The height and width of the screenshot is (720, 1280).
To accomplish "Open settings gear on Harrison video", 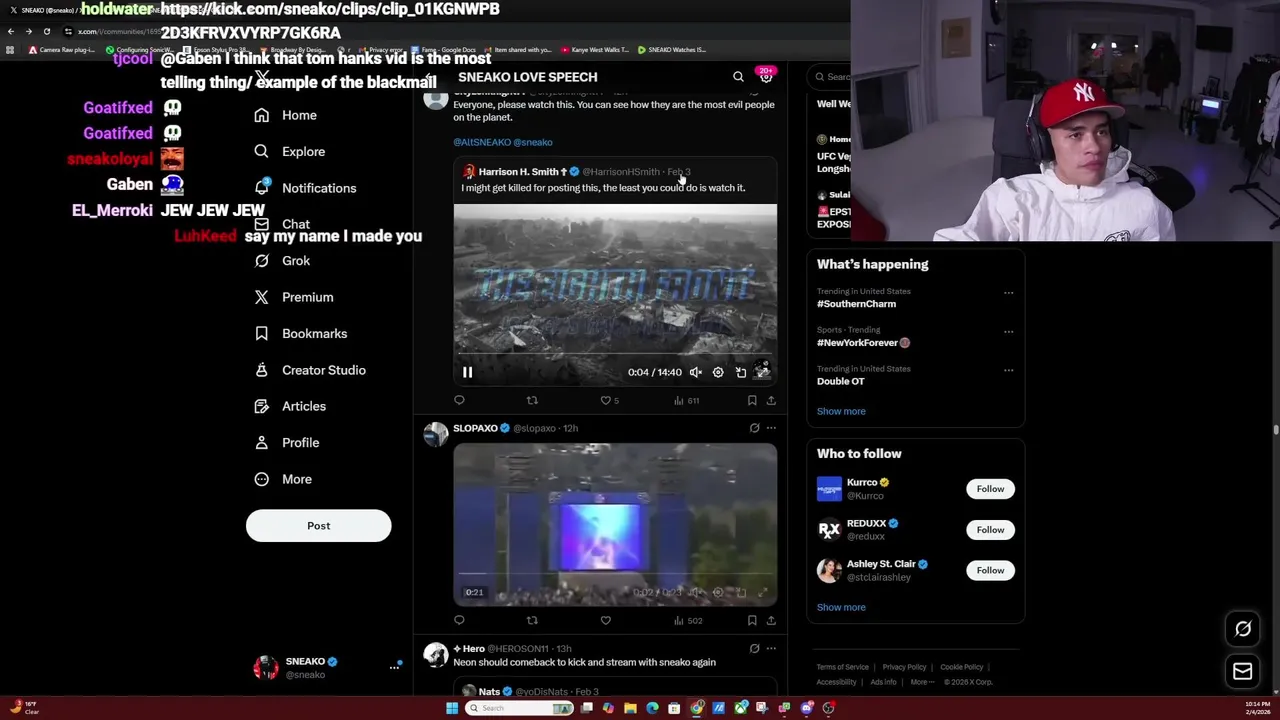I will click(718, 372).
